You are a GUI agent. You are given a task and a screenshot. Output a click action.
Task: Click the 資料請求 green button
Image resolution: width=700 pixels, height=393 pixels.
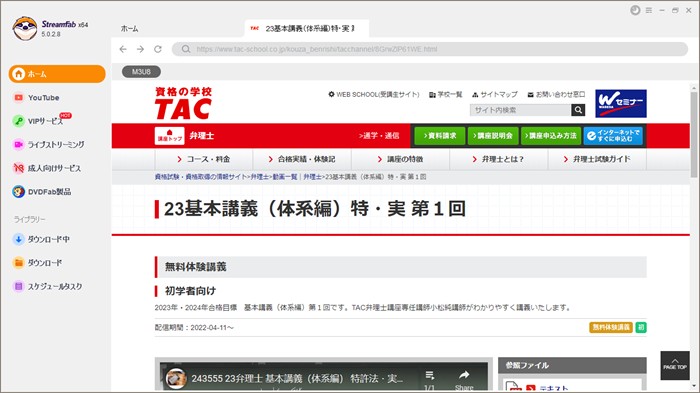pyautogui.click(x=440, y=136)
